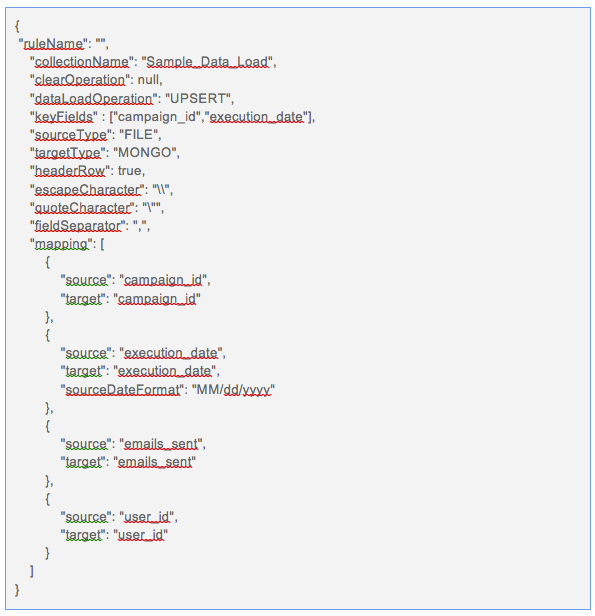Click the MM/dd/yyyy date format value
Viewport: 595px width, 616px height.
coord(233,390)
